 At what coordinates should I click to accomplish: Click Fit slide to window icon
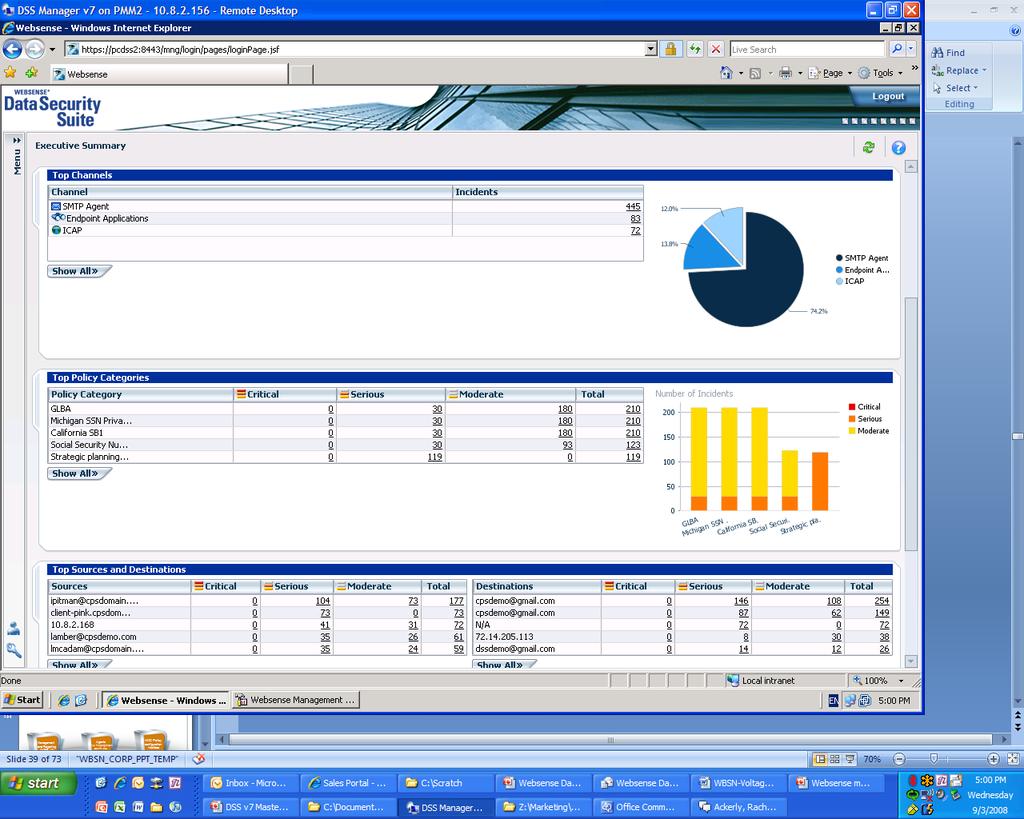[1014, 759]
